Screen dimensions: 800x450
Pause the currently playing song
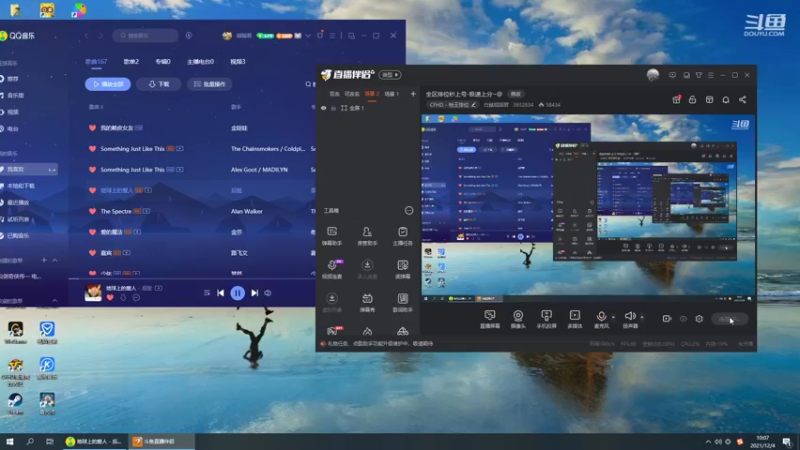click(237, 293)
